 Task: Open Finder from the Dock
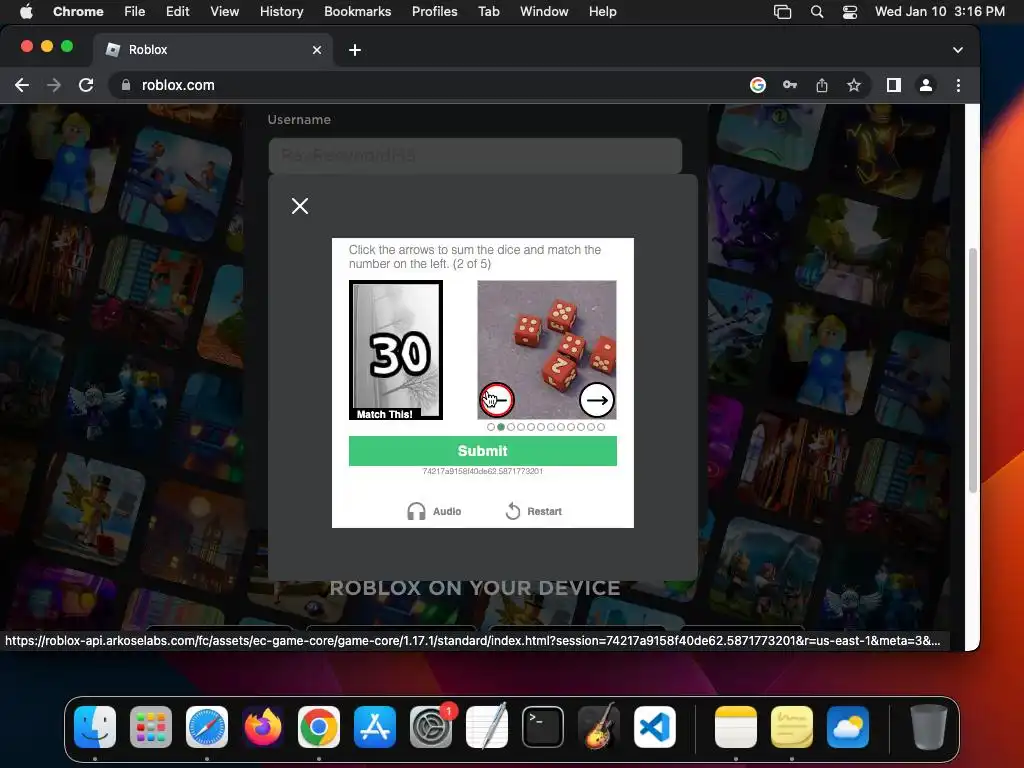point(95,727)
